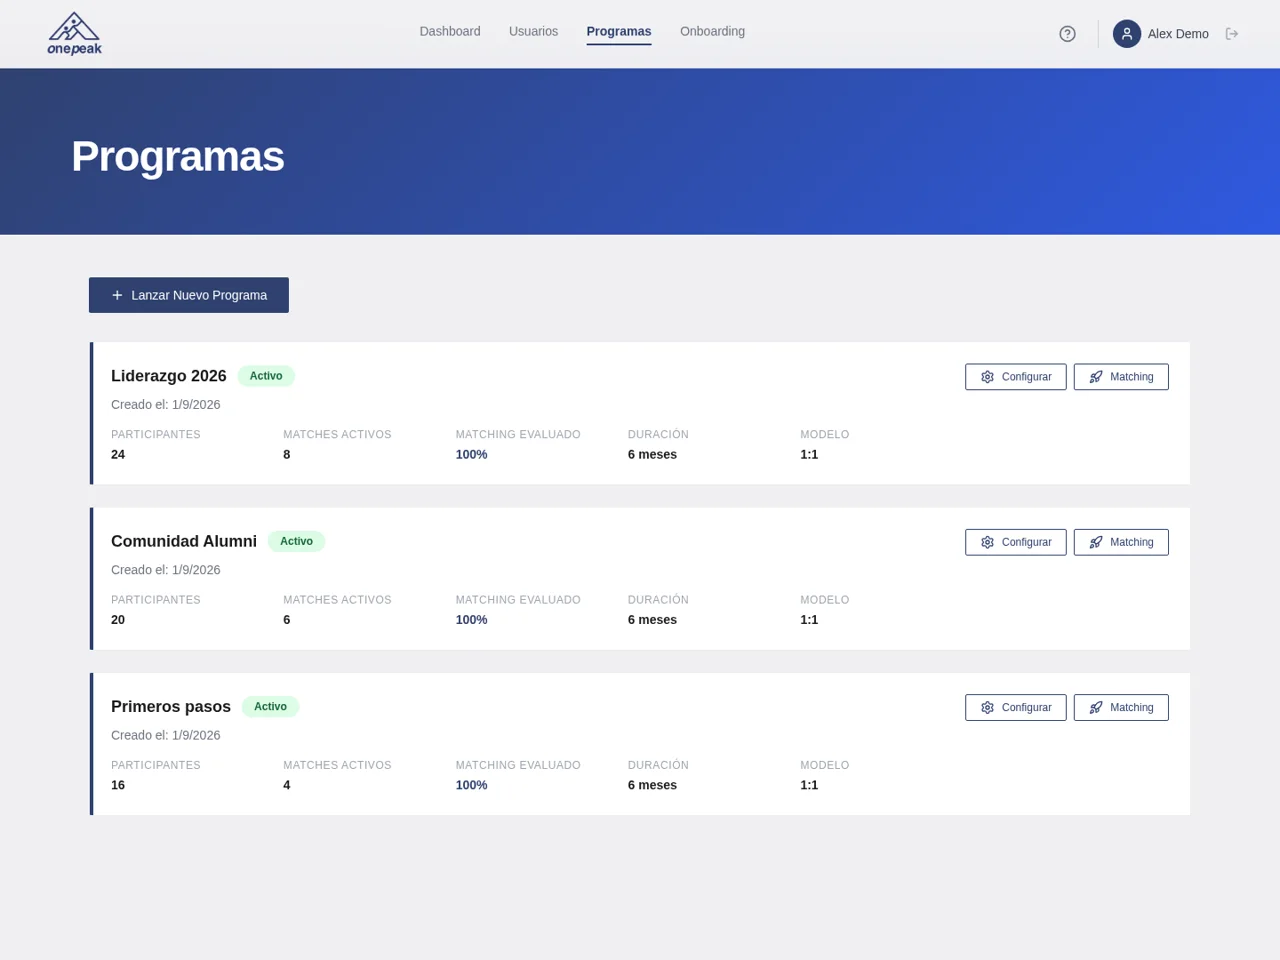This screenshot has width=1280, height=960.
Task: Click the Primeros pasos program title
Action: tap(171, 706)
